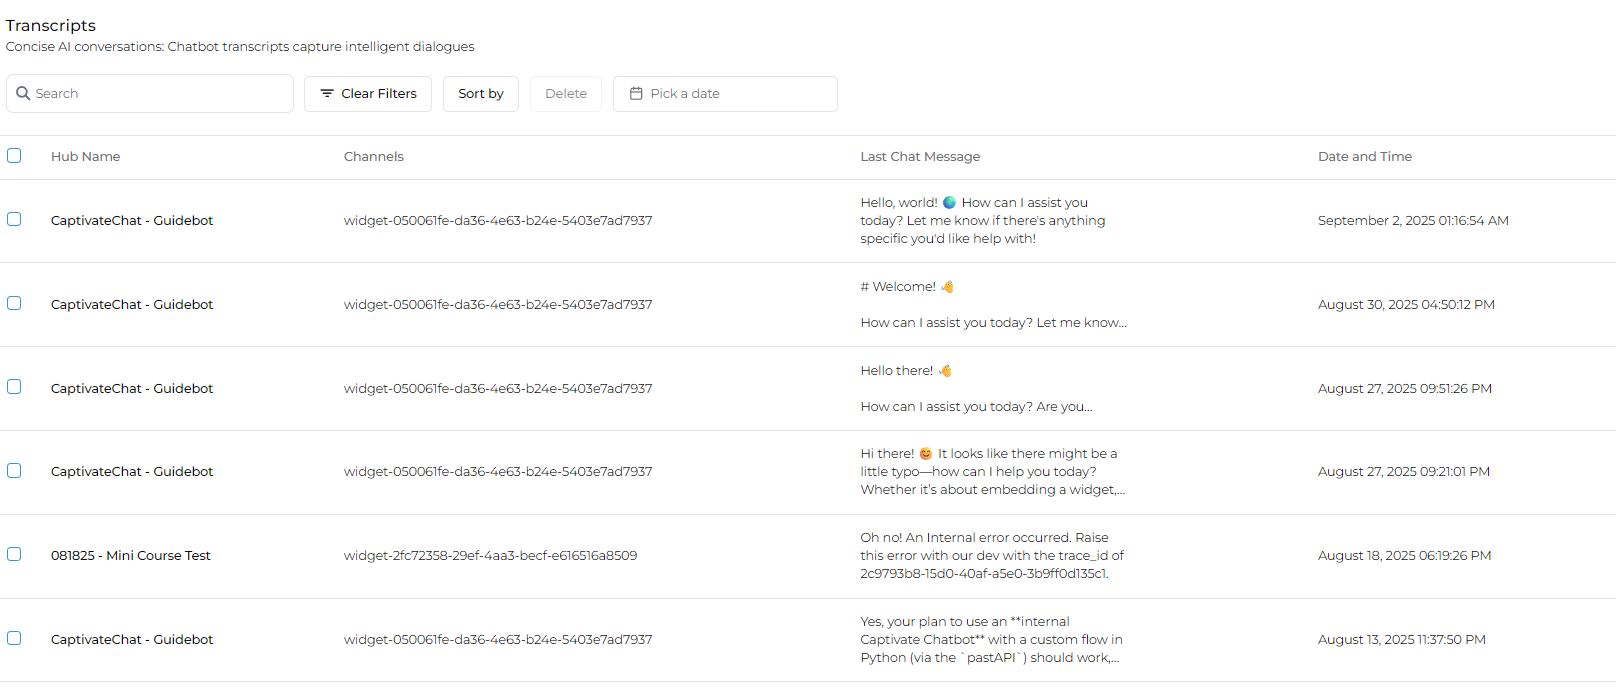Image resolution: width=1616 pixels, height=687 pixels.
Task: Click the date August 27, 2025 09:51:26 PM
Action: (1405, 389)
